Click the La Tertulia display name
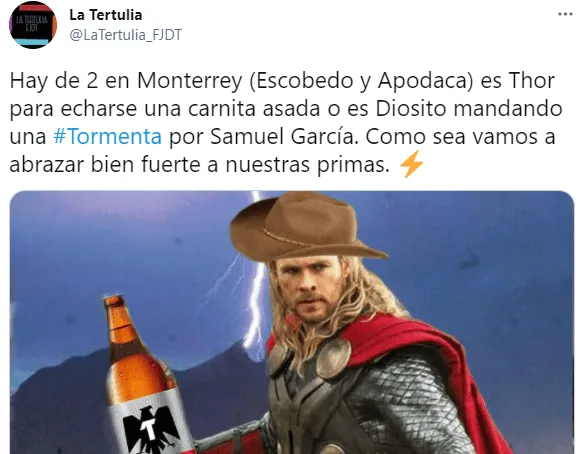The height and width of the screenshot is (454, 584). click(106, 15)
